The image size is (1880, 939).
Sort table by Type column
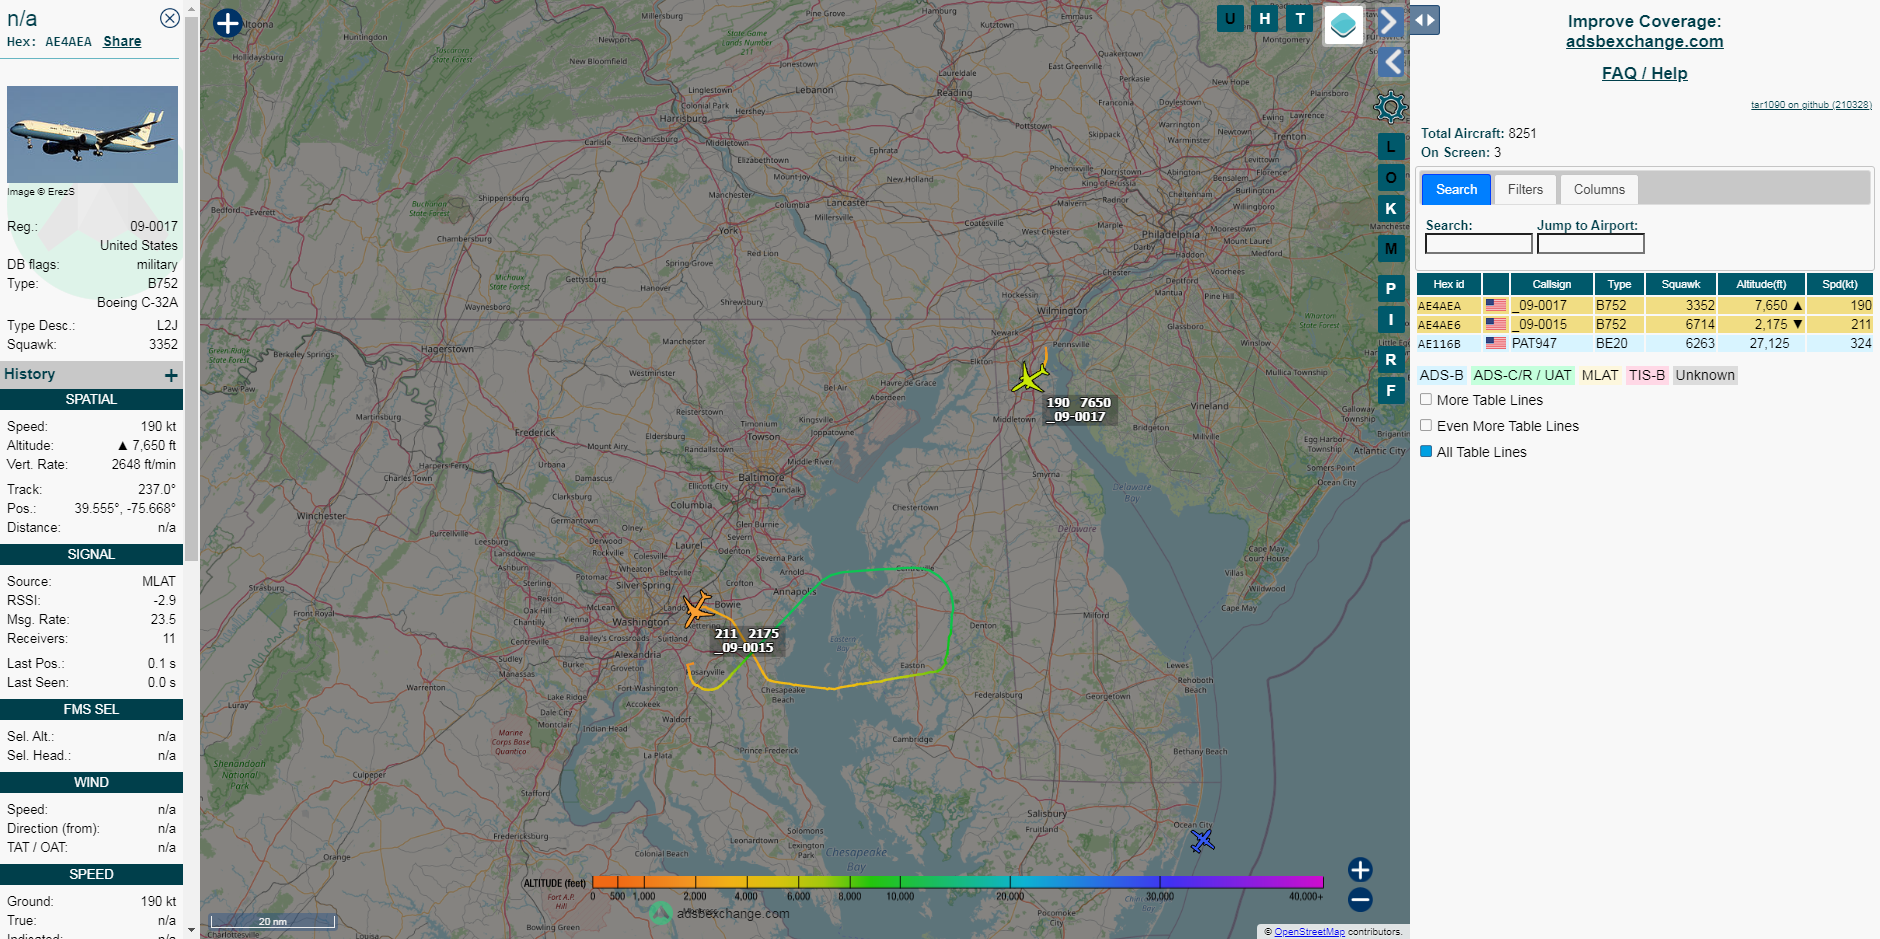[x=1619, y=284]
